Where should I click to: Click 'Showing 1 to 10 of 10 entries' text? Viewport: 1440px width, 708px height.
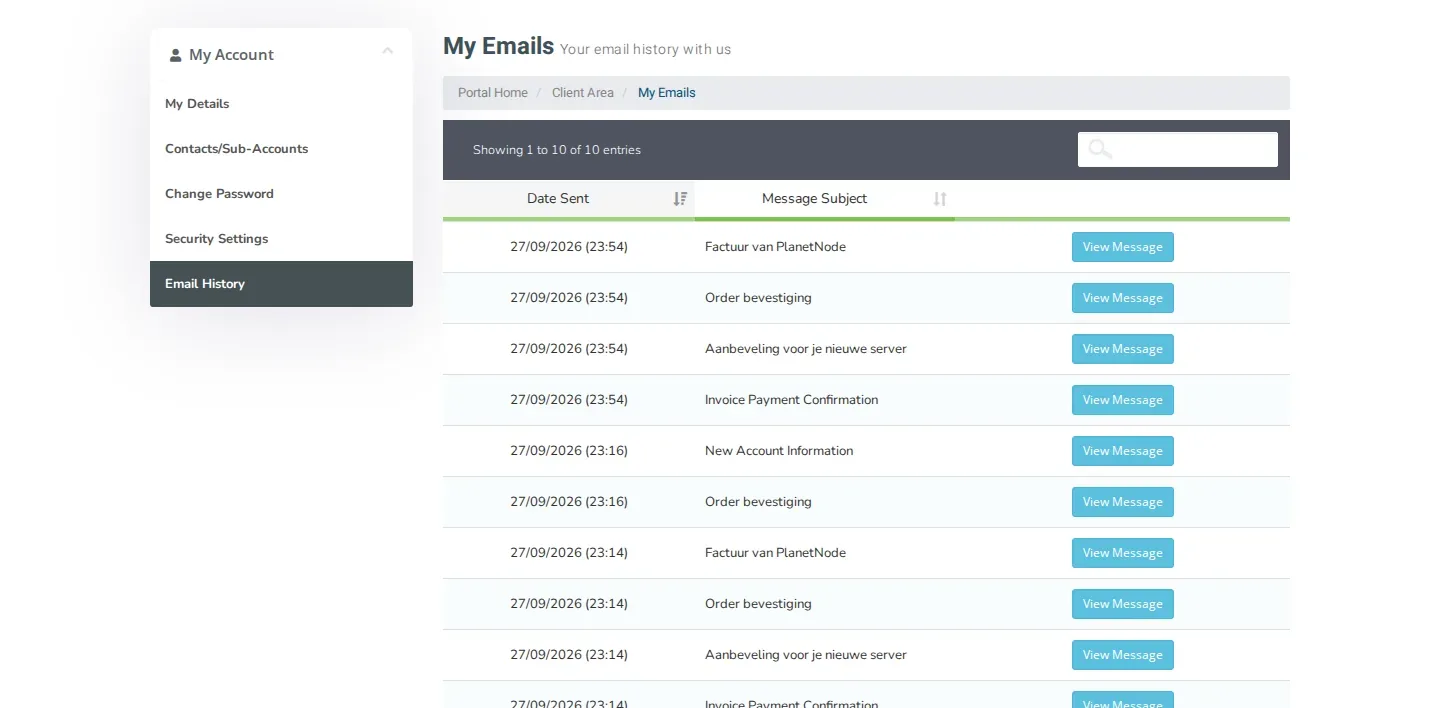tap(557, 150)
